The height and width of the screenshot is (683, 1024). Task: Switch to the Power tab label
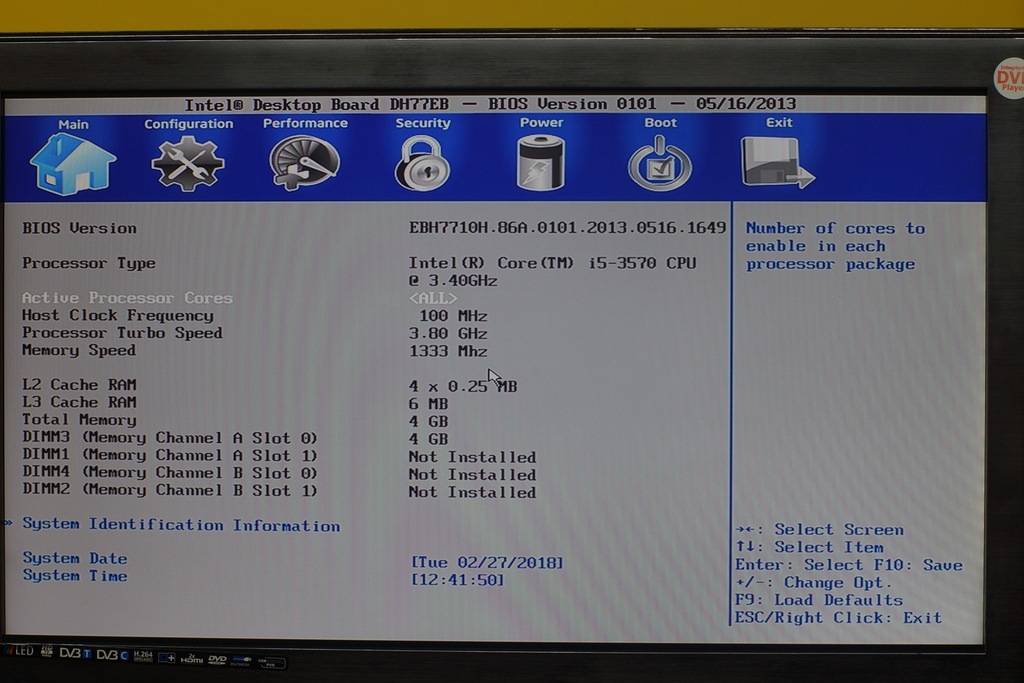541,123
